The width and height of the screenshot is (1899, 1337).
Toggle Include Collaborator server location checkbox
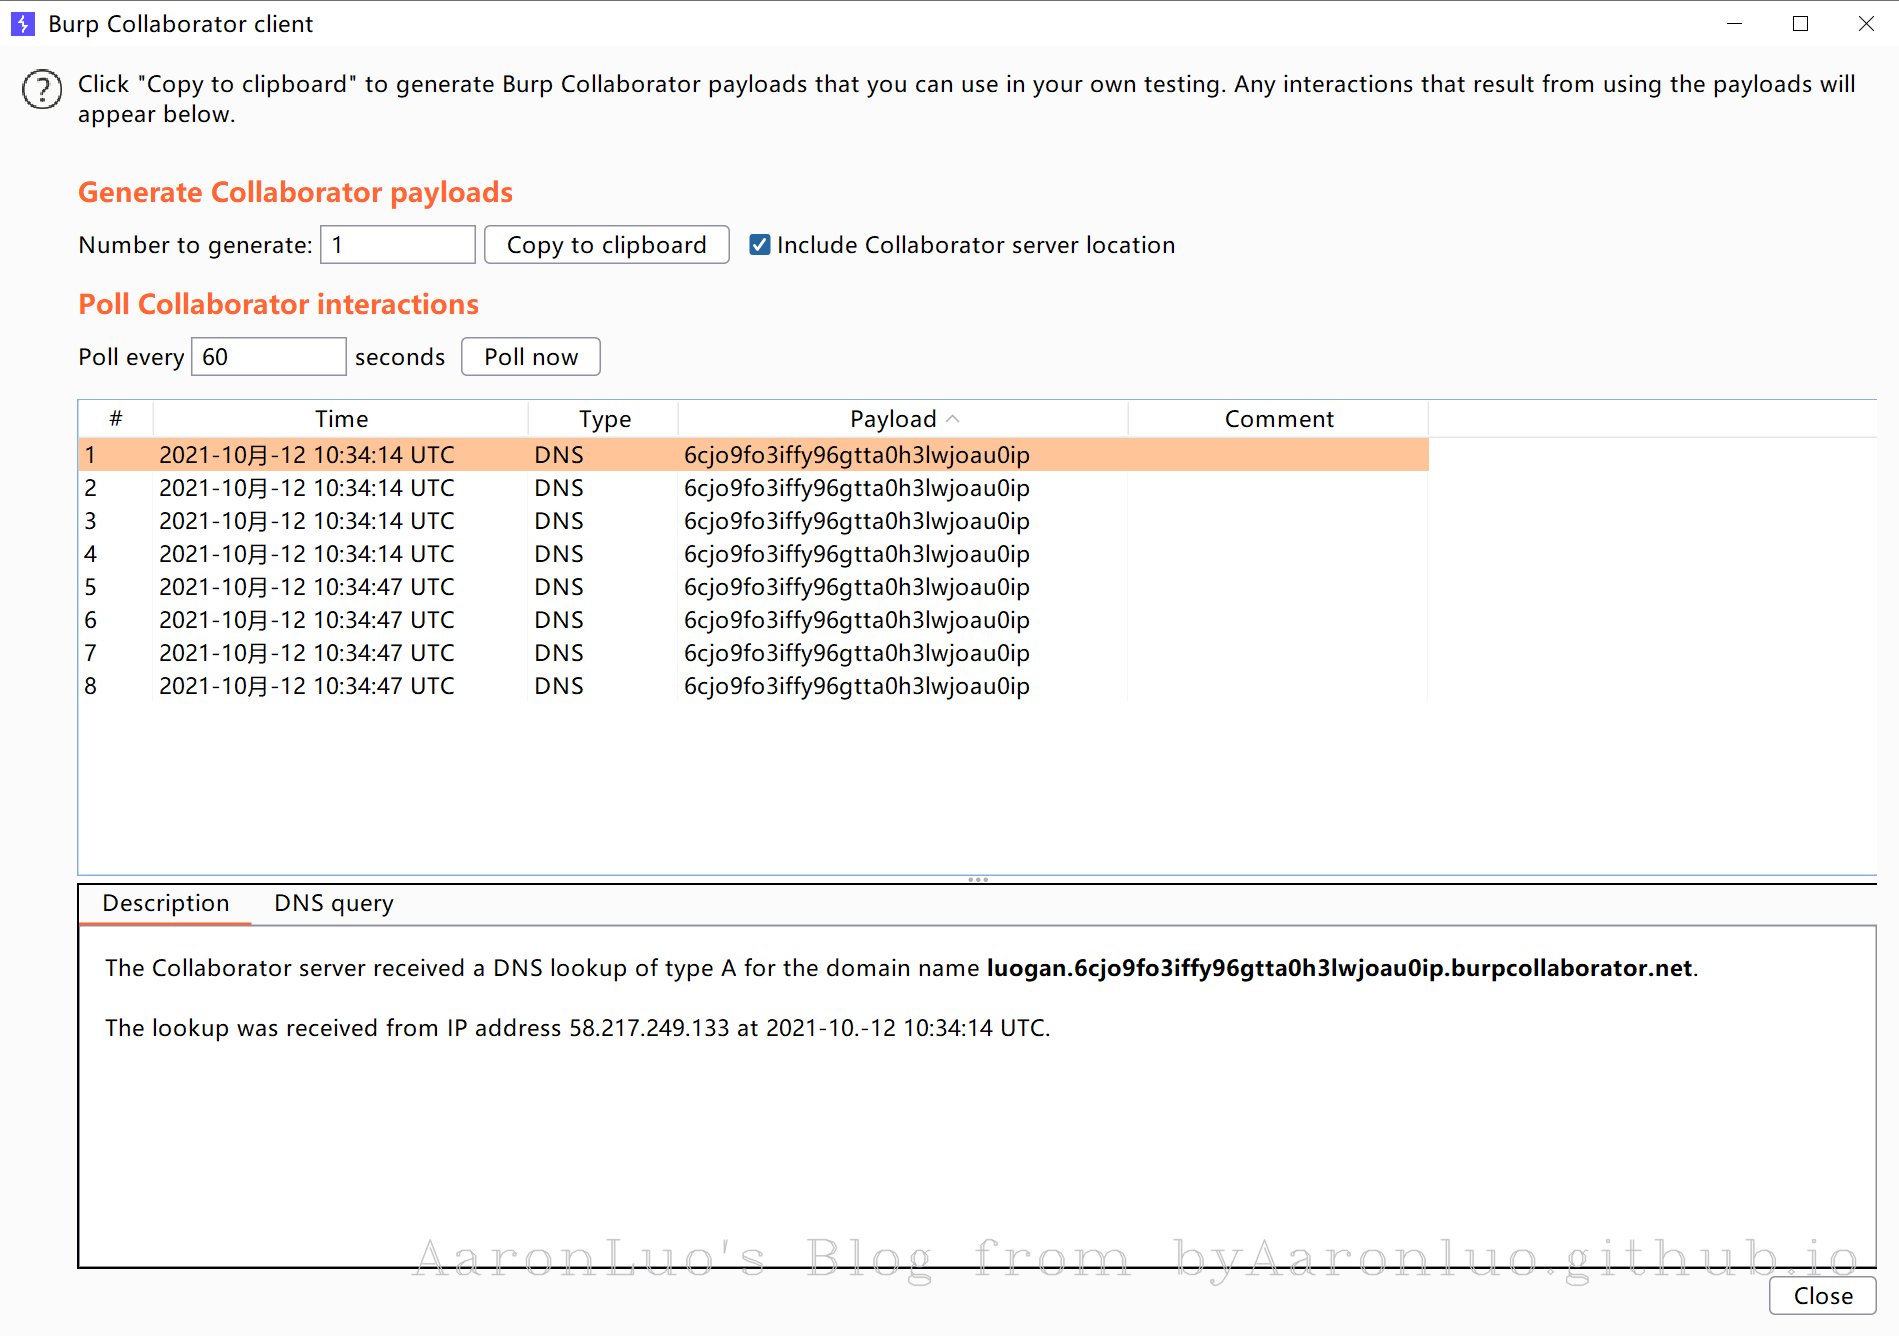coord(760,245)
